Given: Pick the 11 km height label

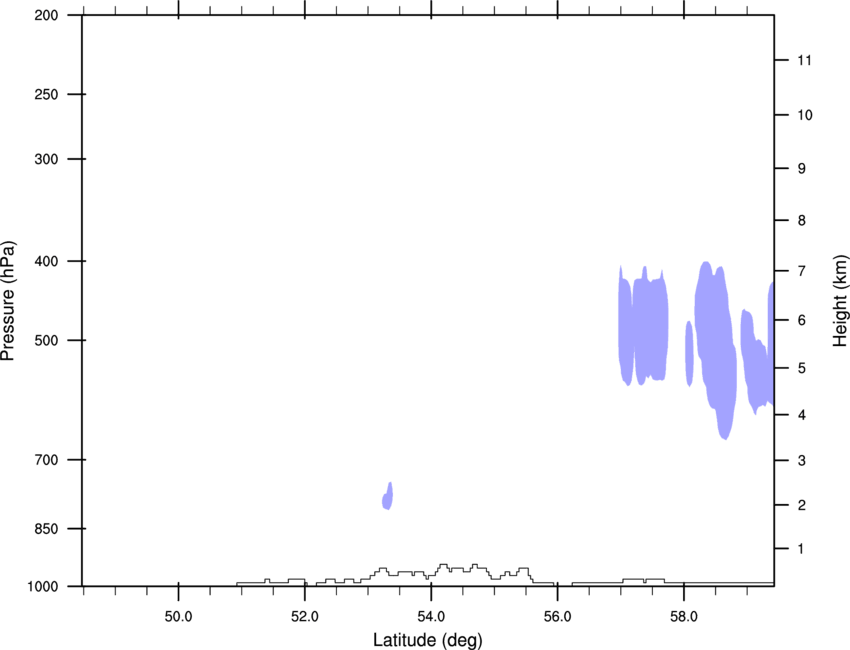Looking at the screenshot, I should (804, 60).
